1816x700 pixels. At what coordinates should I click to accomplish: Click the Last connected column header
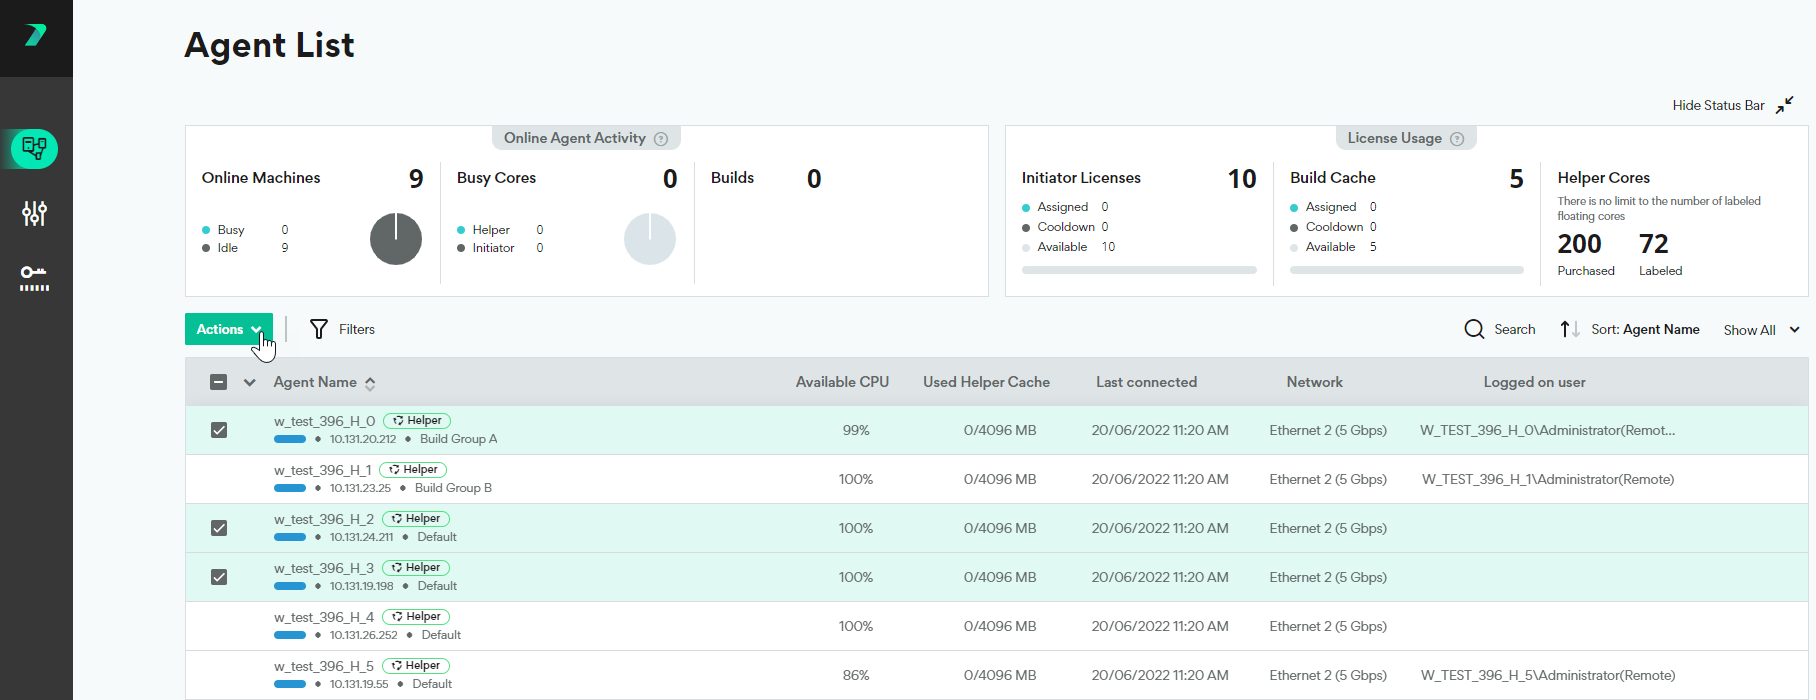1146,382
